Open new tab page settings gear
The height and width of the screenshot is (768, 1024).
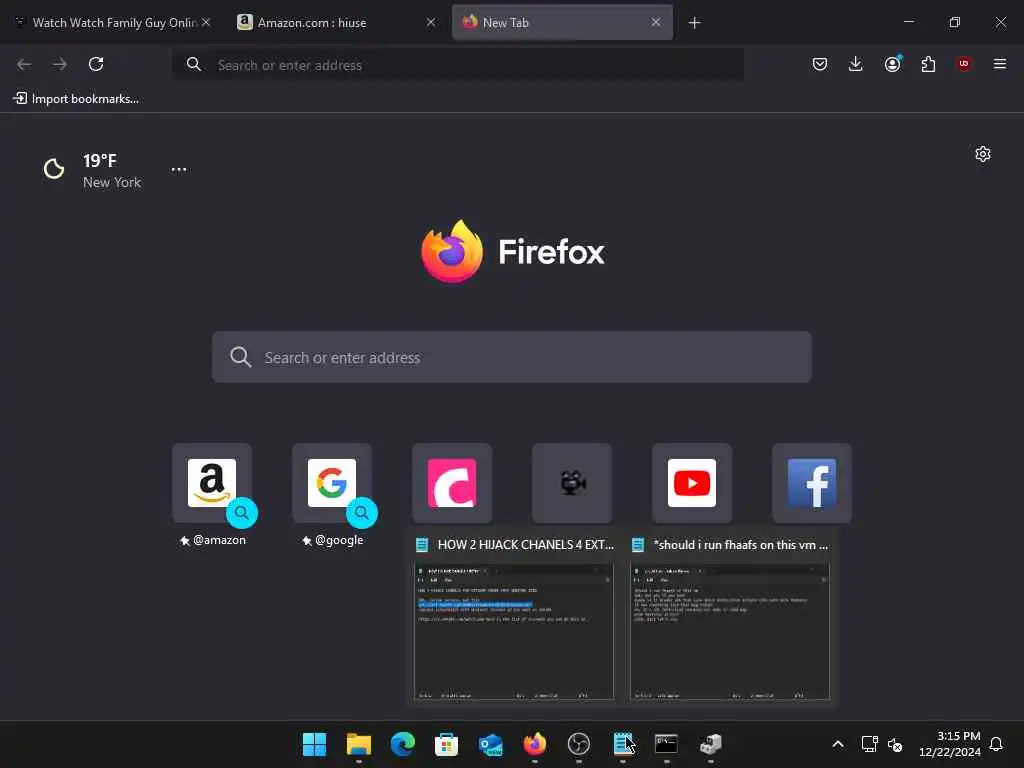pyautogui.click(x=983, y=154)
